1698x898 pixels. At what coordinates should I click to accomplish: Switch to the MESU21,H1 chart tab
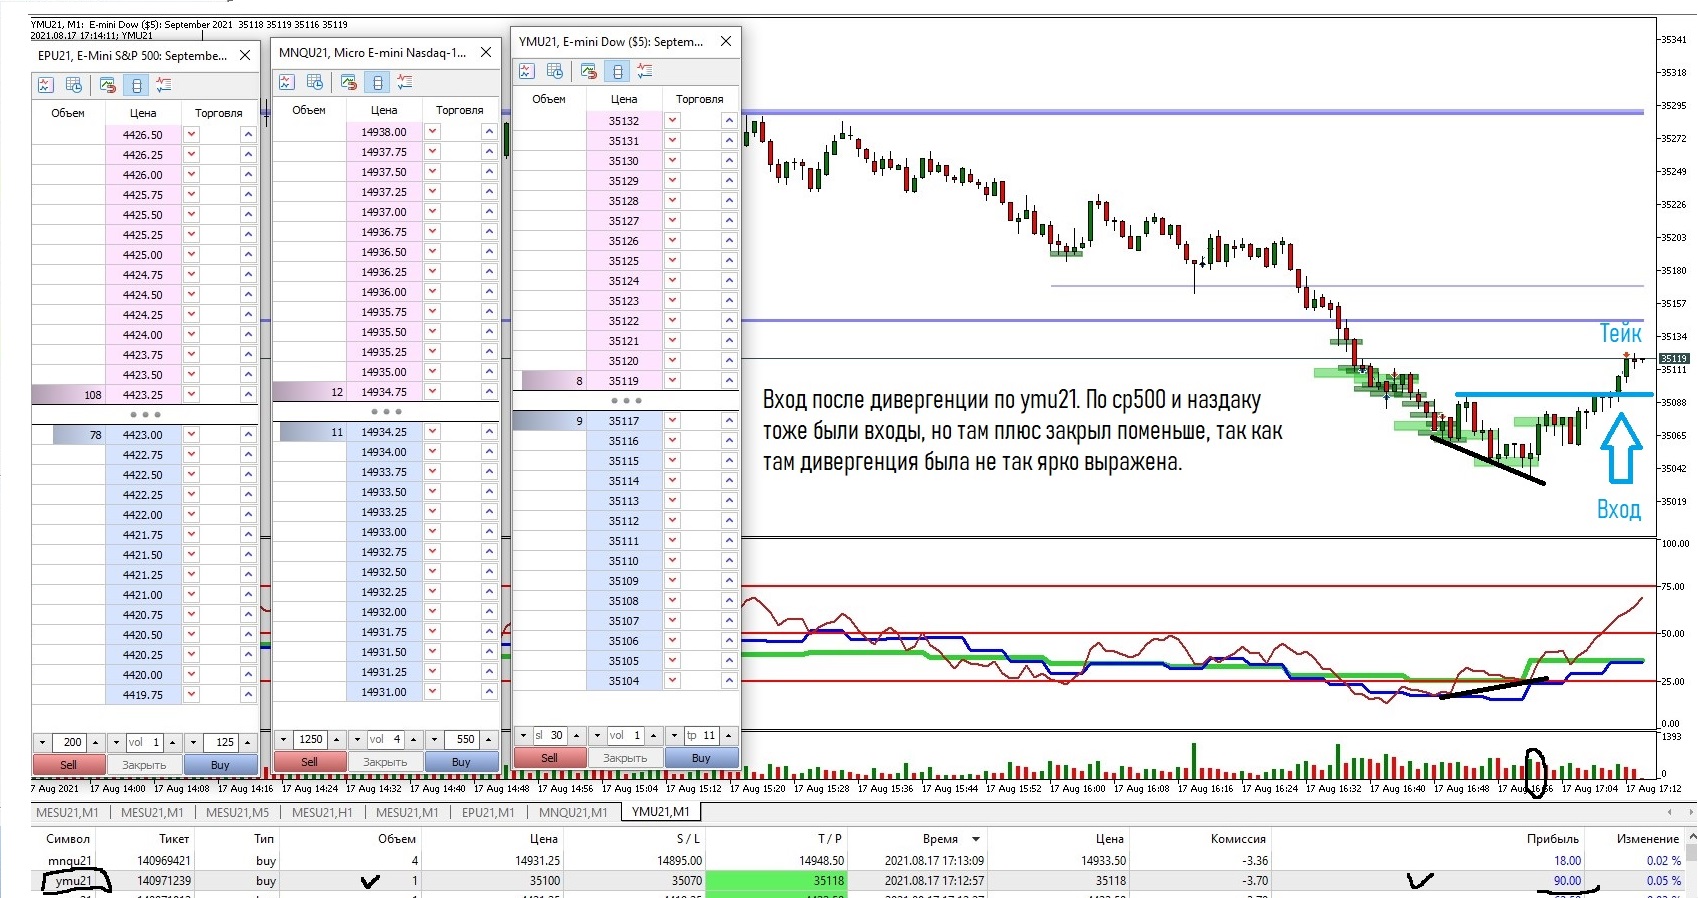[x=322, y=812]
